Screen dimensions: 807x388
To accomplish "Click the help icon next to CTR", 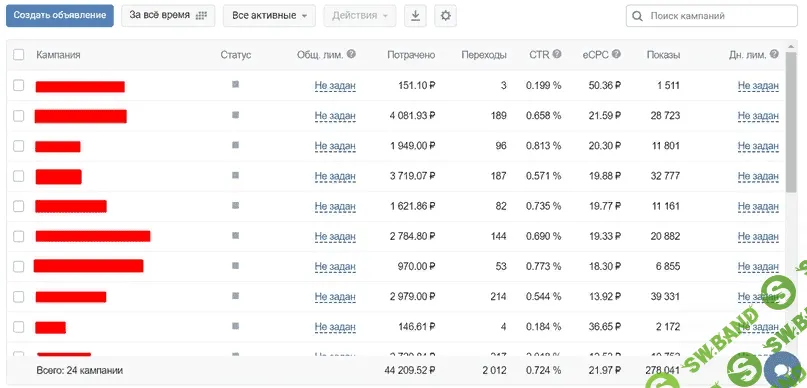I will pos(557,54).
